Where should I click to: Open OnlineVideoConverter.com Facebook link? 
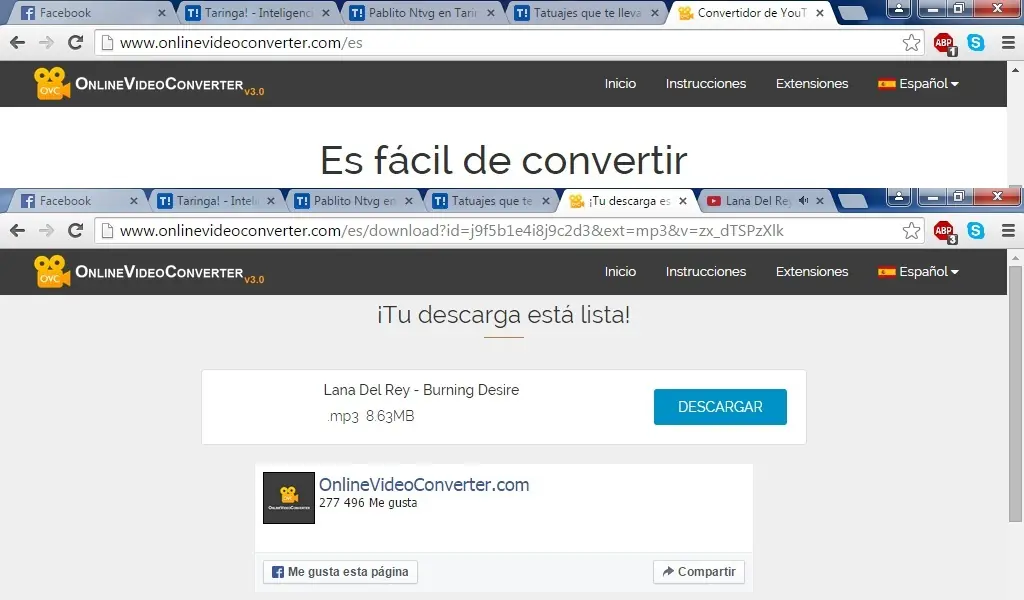424,484
